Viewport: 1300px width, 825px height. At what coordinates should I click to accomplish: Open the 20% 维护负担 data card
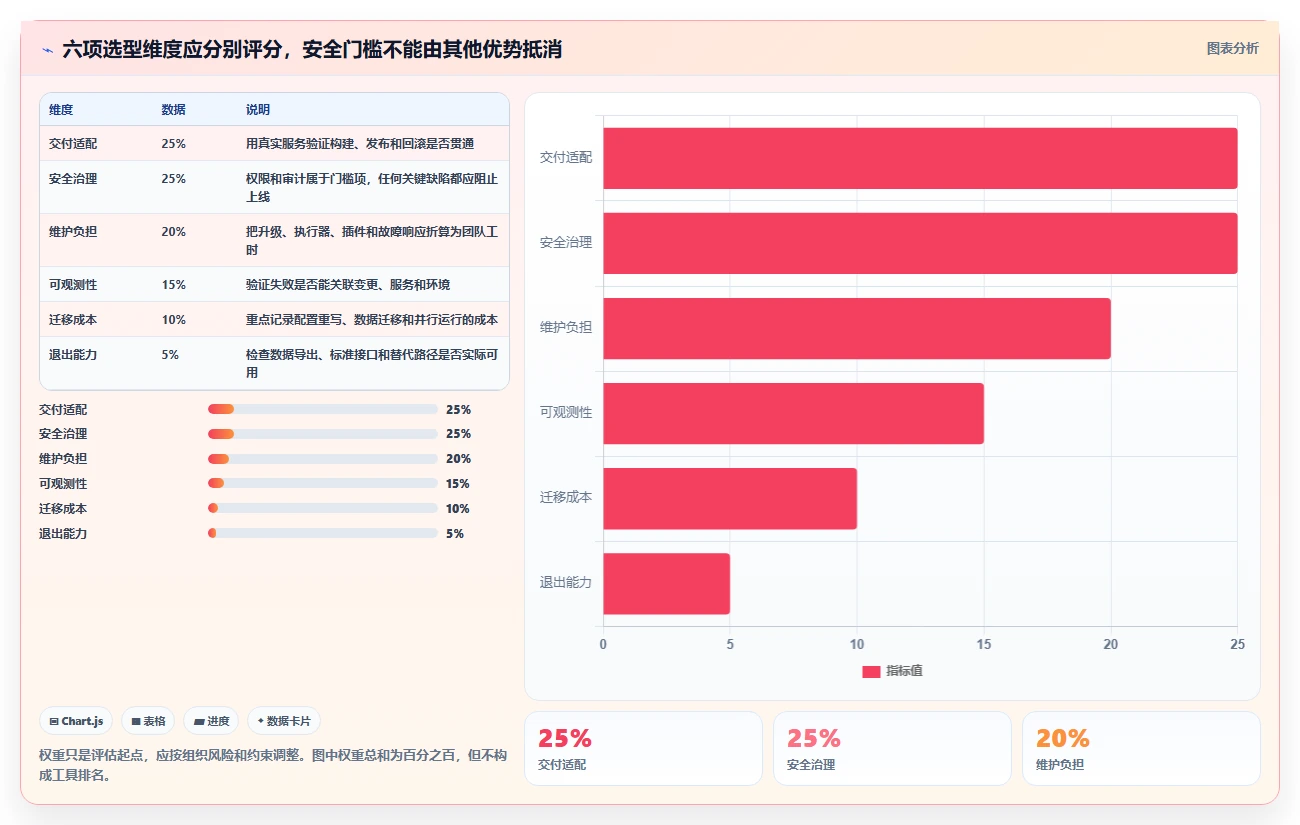click(x=1141, y=748)
